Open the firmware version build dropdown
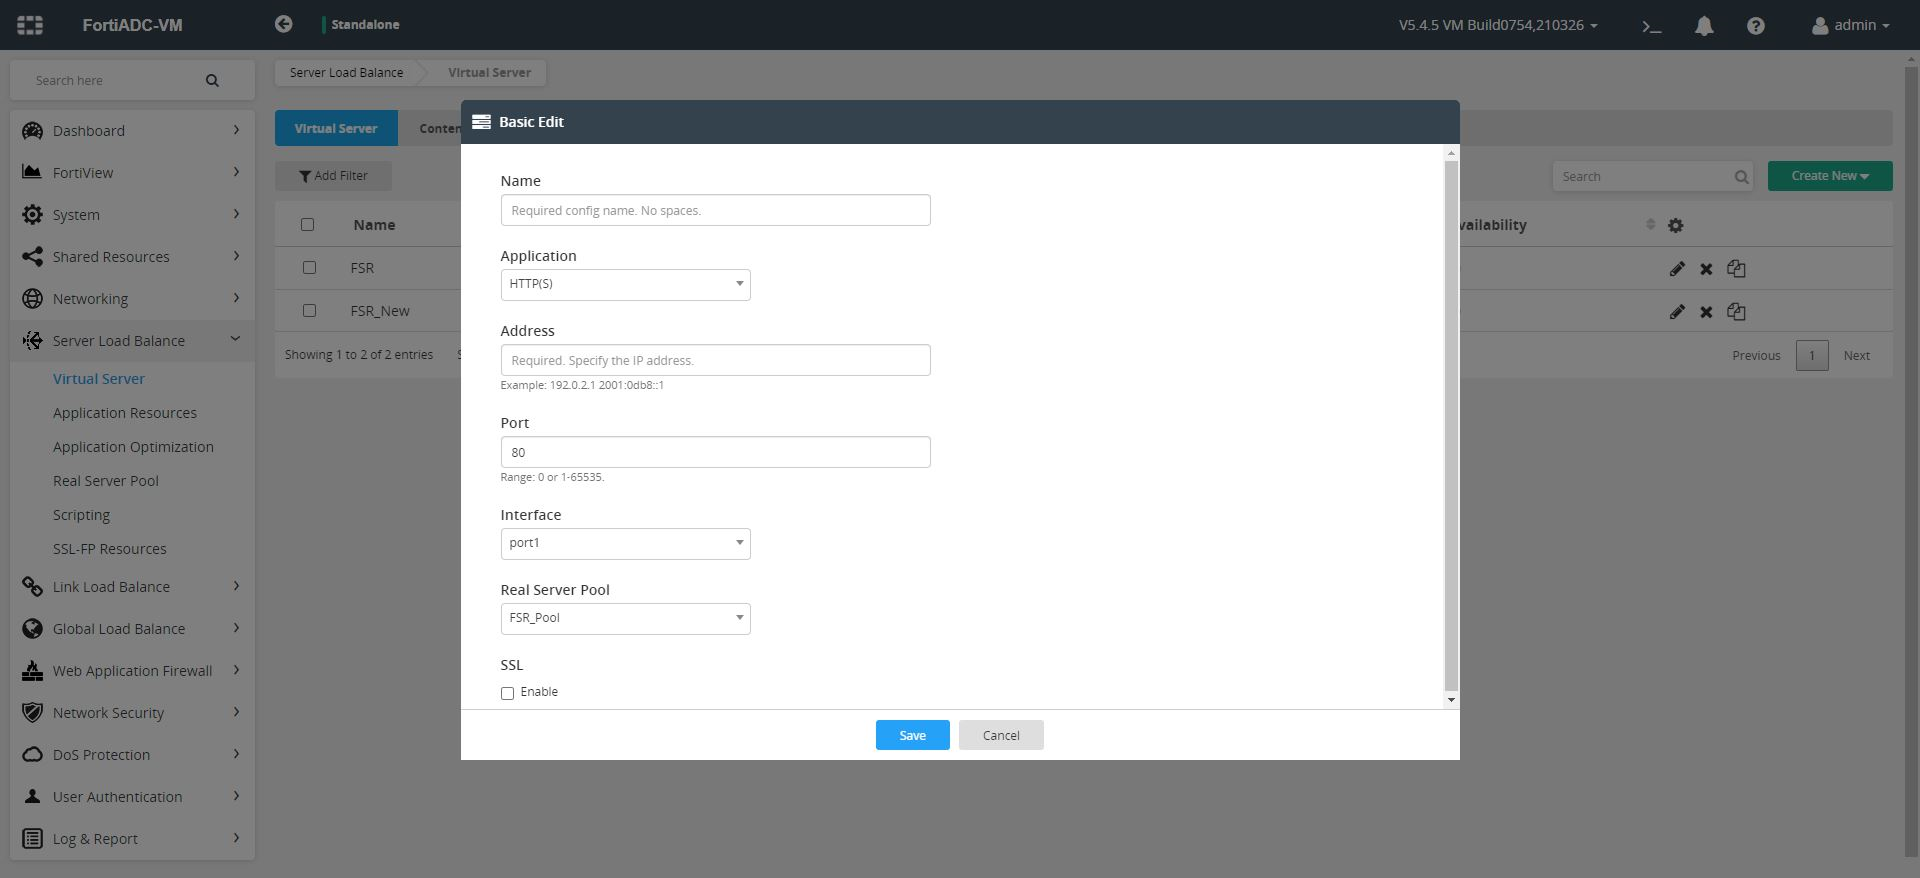Image resolution: width=1920 pixels, height=878 pixels. (x=1497, y=25)
